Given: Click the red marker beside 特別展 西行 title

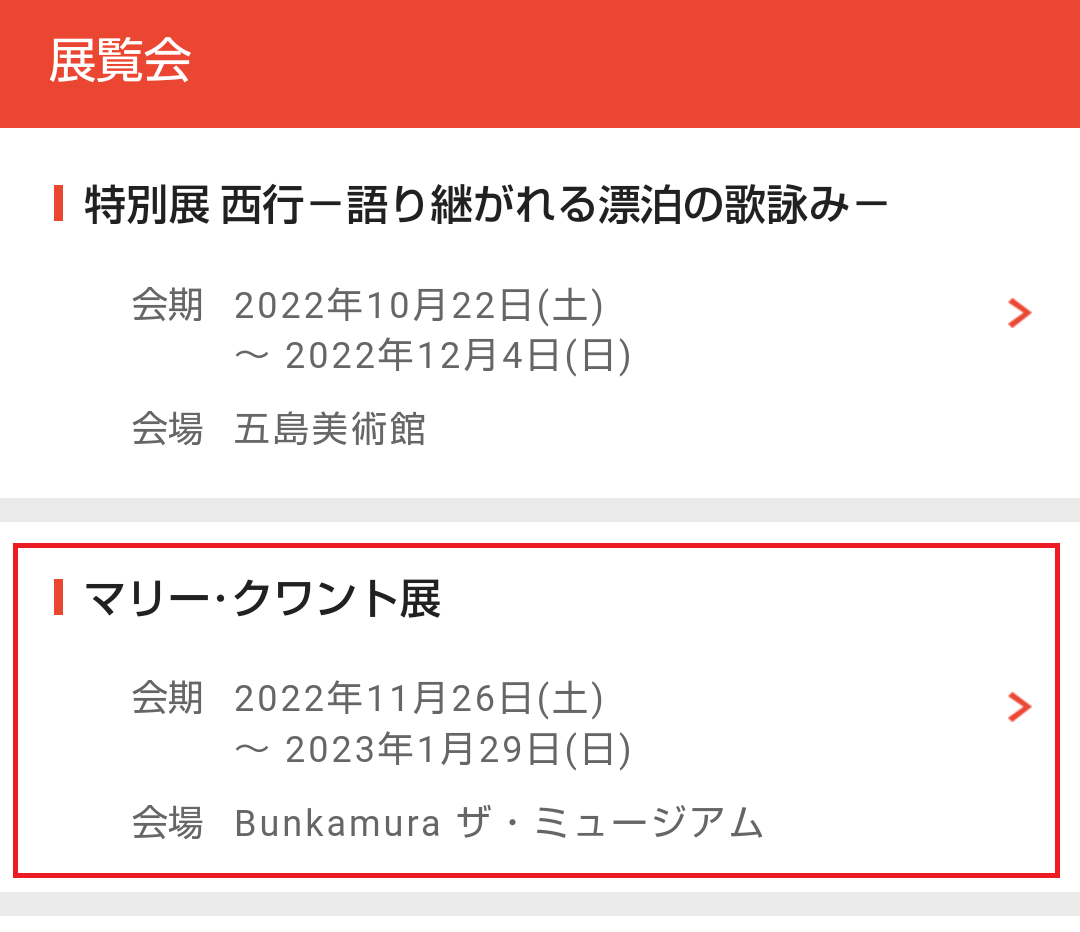Looking at the screenshot, I should click(x=58, y=204).
